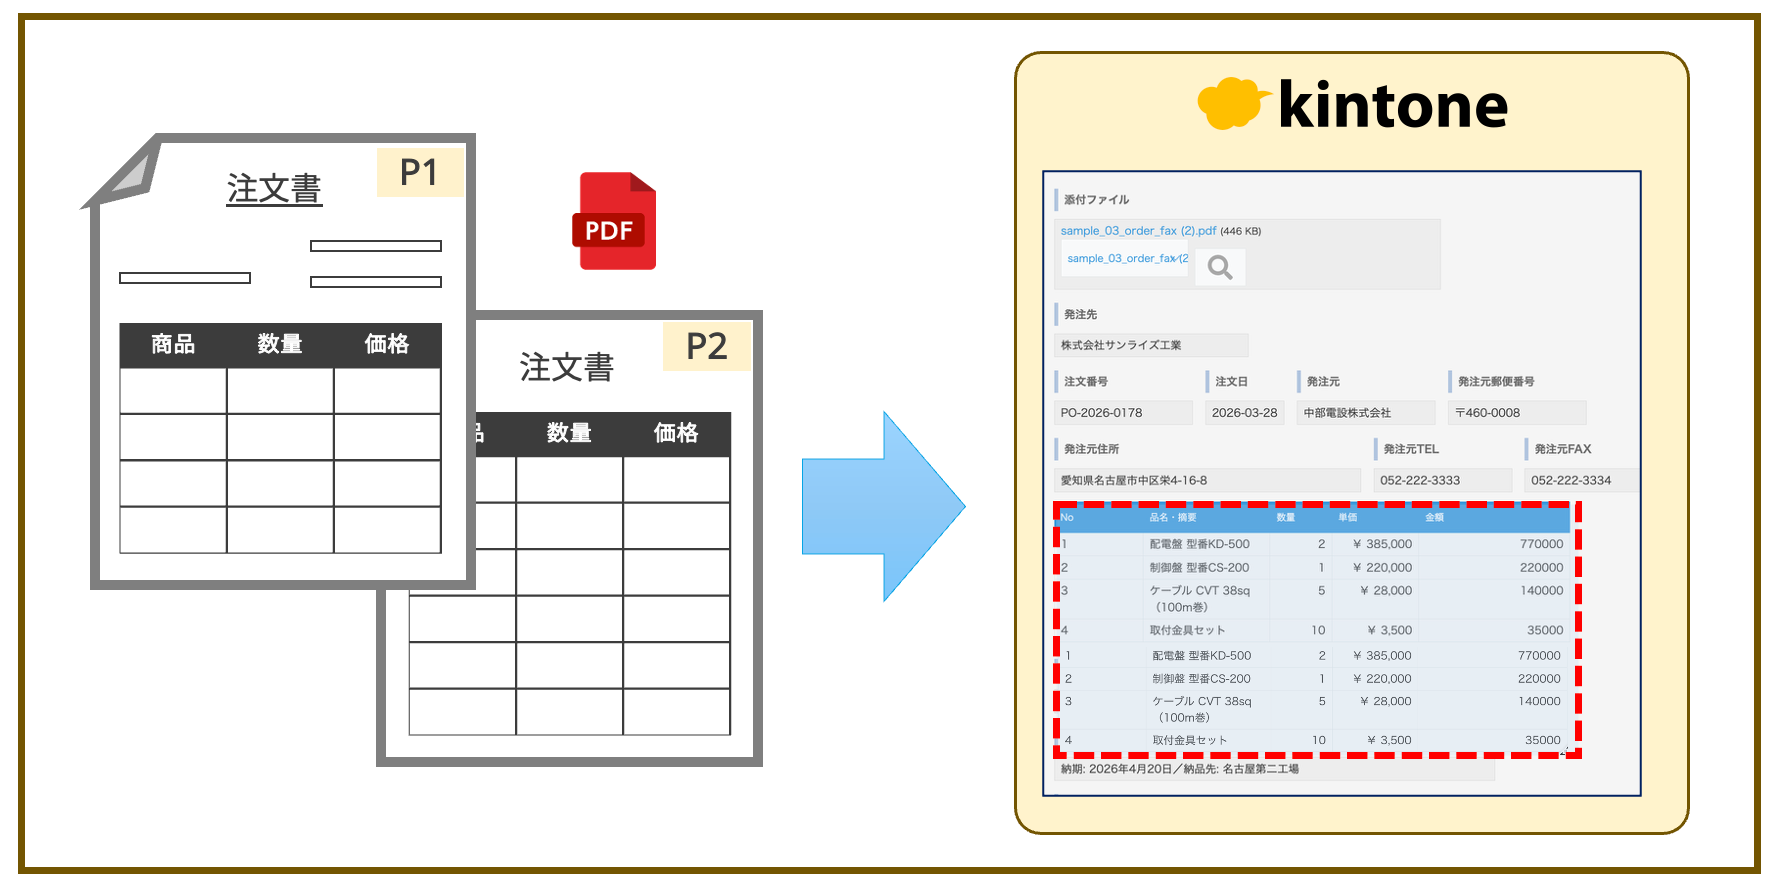This screenshot has width=1774, height=884.
Task: Click the 052-222-3334 FAX field
Action: pyautogui.click(x=1580, y=481)
